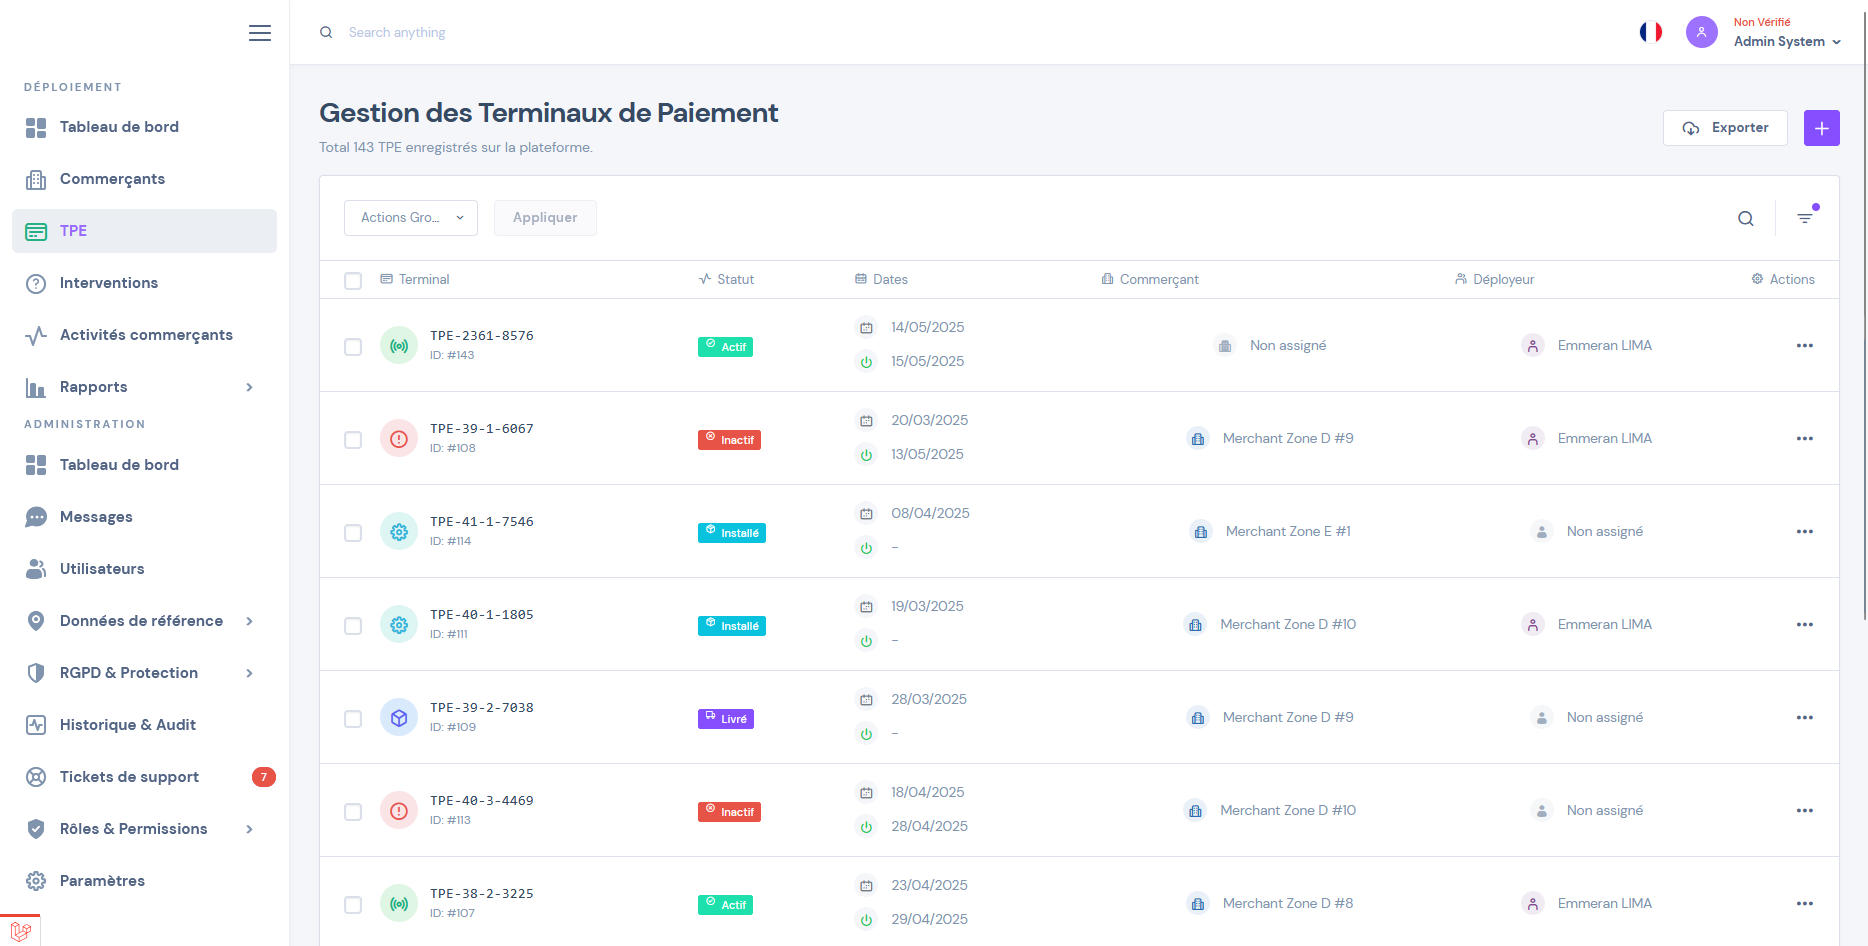This screenshot has height=946, width=1868.
Task: Open Tickets de support page
Action: pos(129,777)
